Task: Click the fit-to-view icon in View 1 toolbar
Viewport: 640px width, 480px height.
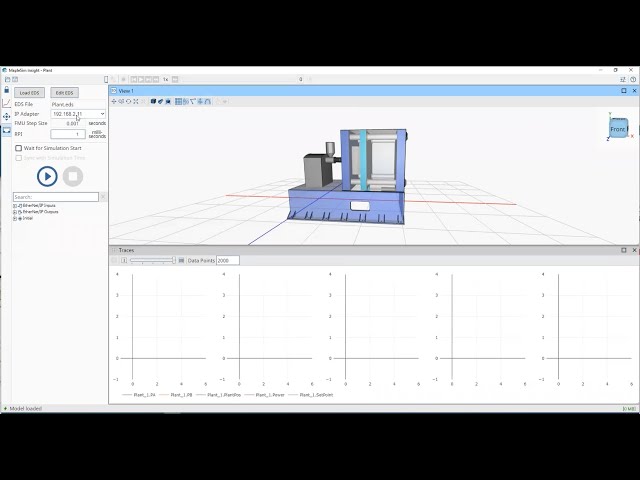Action: 136,101
